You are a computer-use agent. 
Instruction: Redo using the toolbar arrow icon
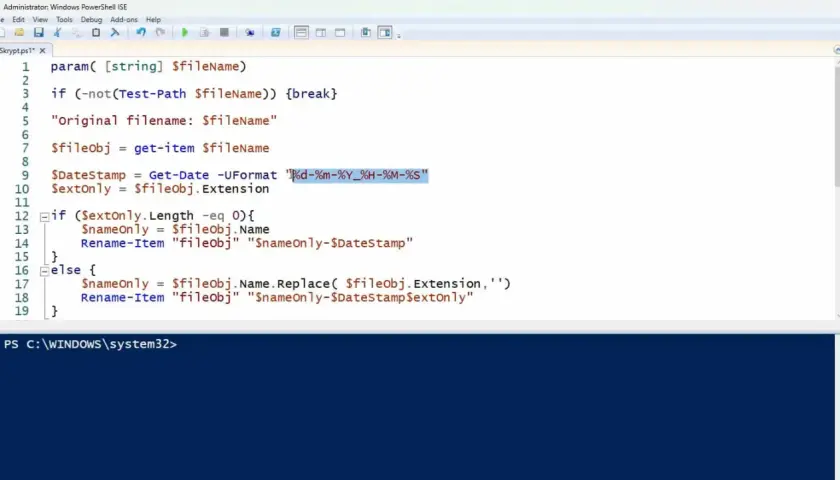160,33
